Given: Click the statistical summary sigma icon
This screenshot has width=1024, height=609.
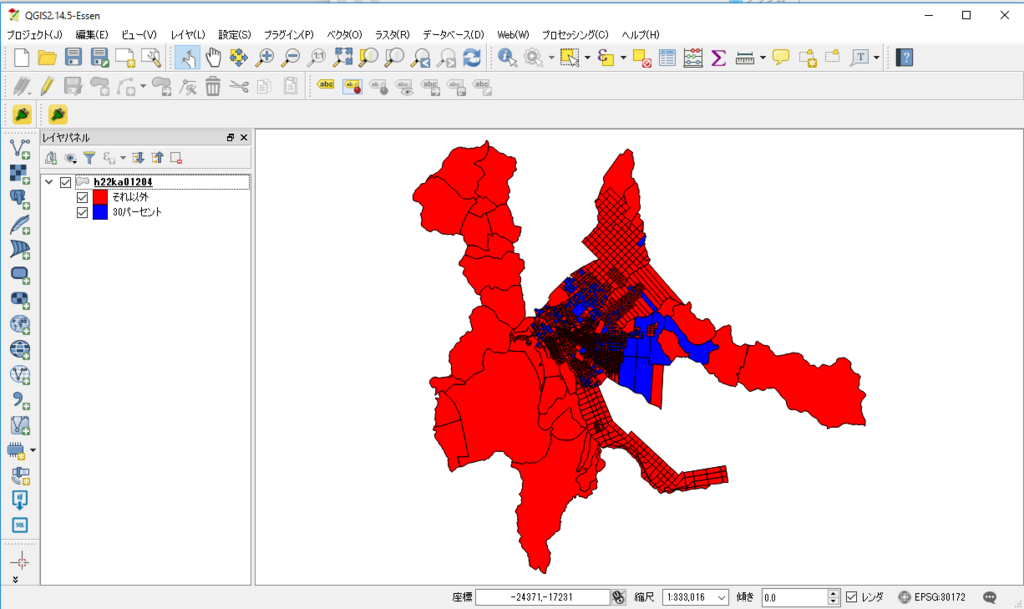Looking at the screenshot, I should tap(718, 57).
